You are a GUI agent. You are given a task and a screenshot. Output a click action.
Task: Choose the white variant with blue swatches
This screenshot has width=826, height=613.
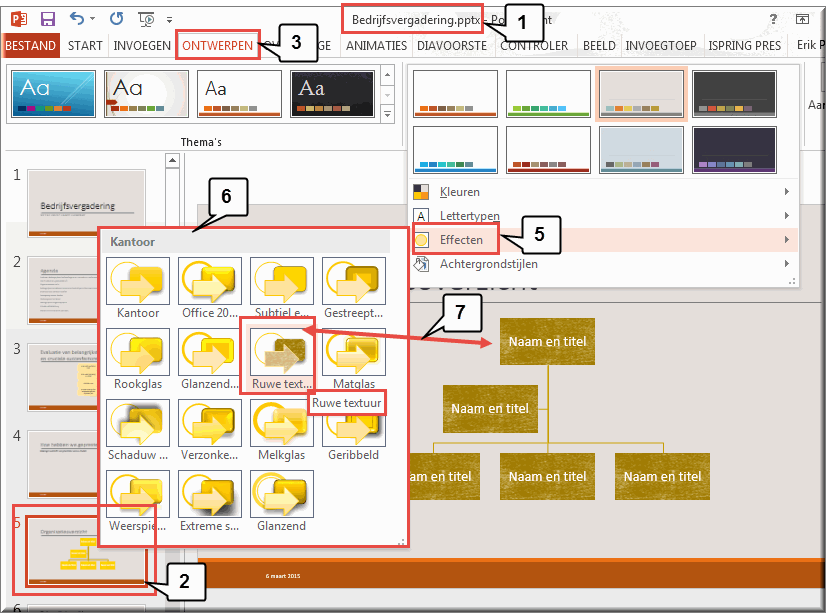(455, 150)
